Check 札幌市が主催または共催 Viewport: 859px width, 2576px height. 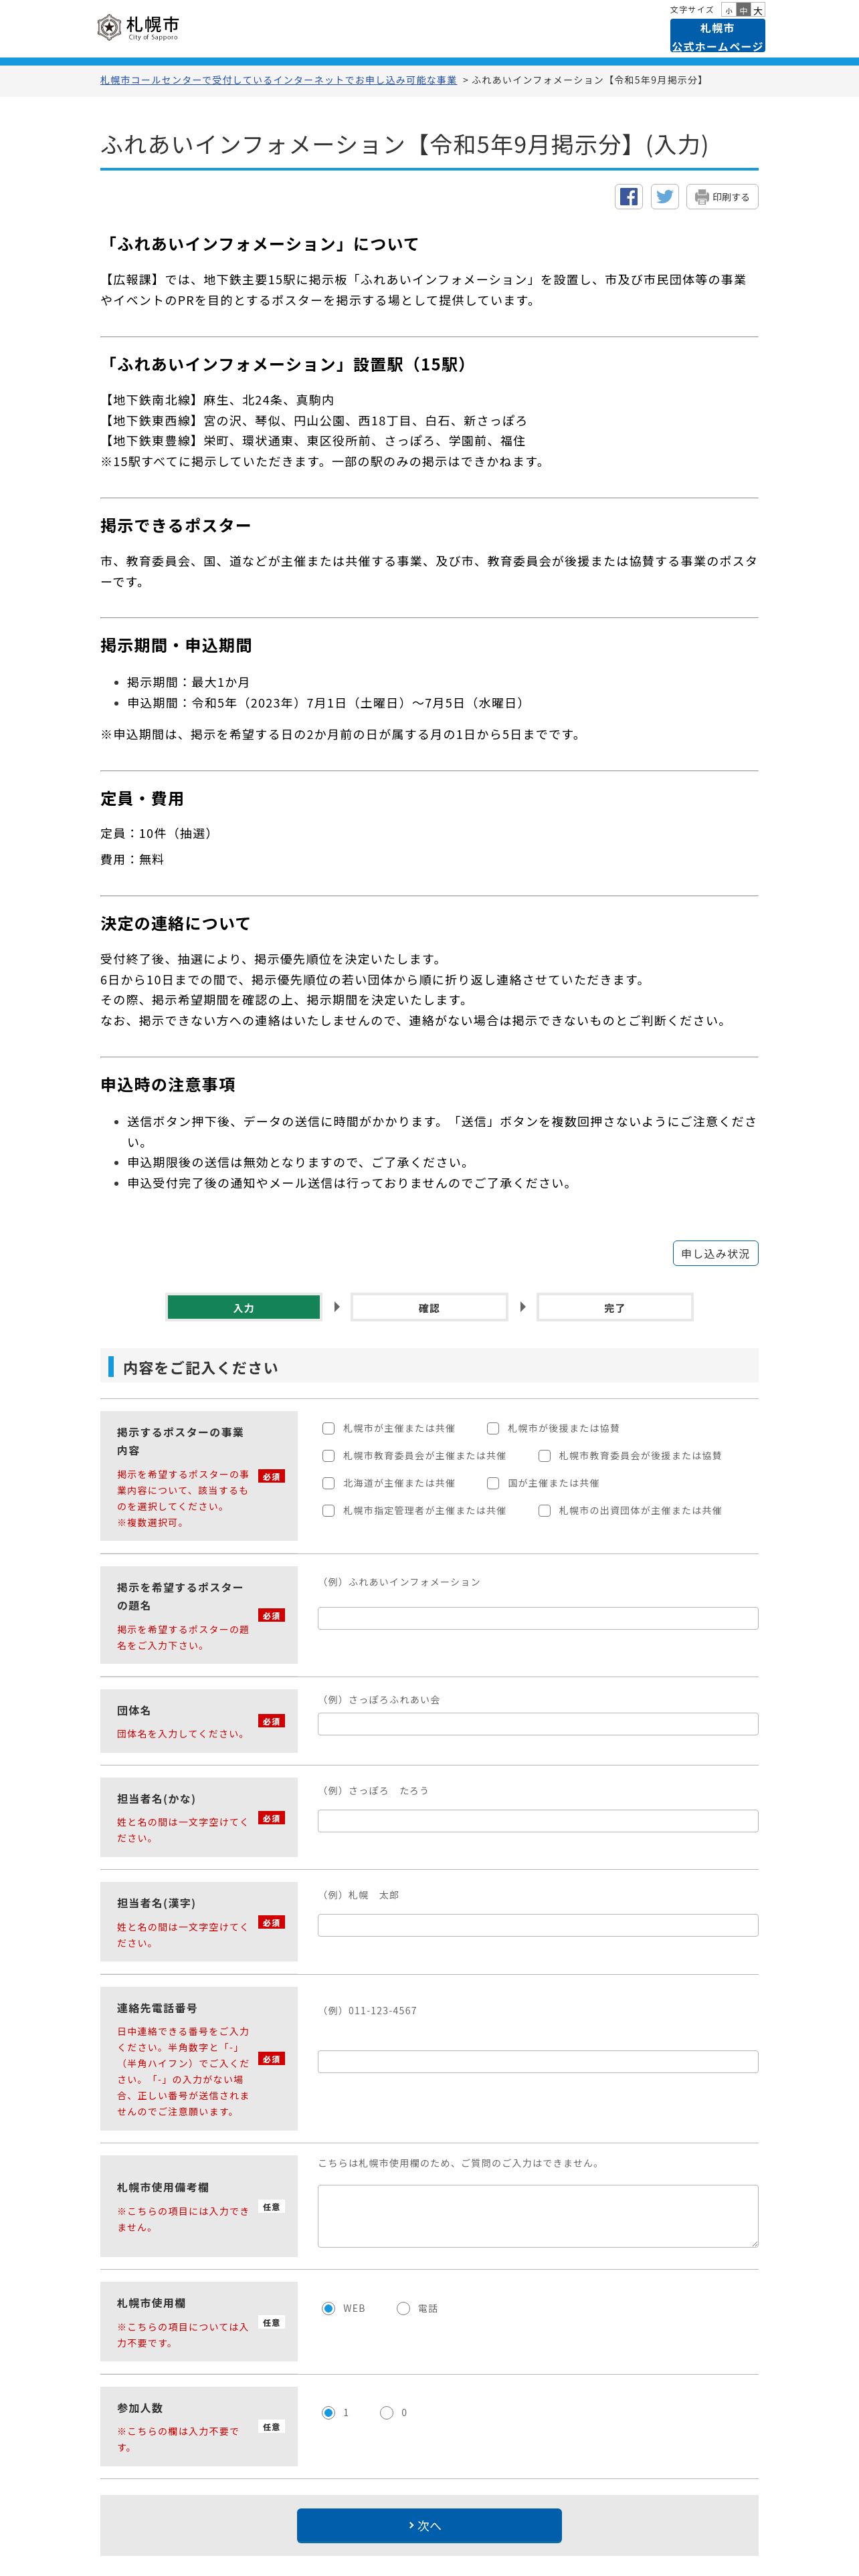click(x=328, y=1428)
